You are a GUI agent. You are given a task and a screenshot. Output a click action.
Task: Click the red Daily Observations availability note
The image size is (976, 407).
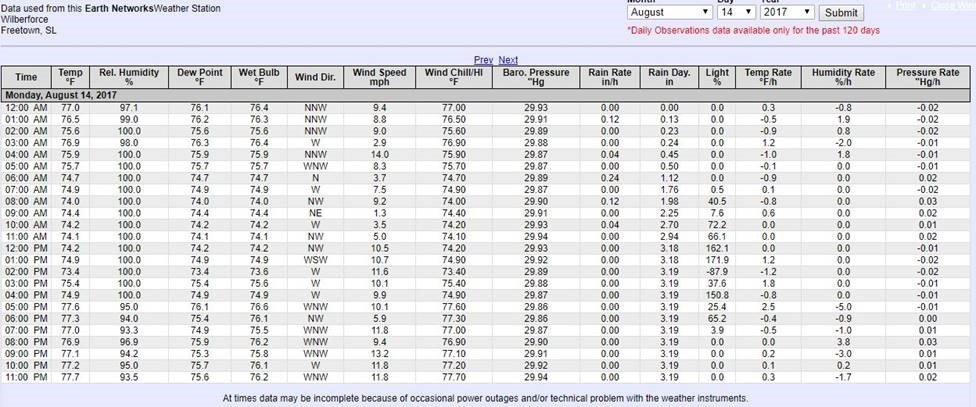click(753, 30)
